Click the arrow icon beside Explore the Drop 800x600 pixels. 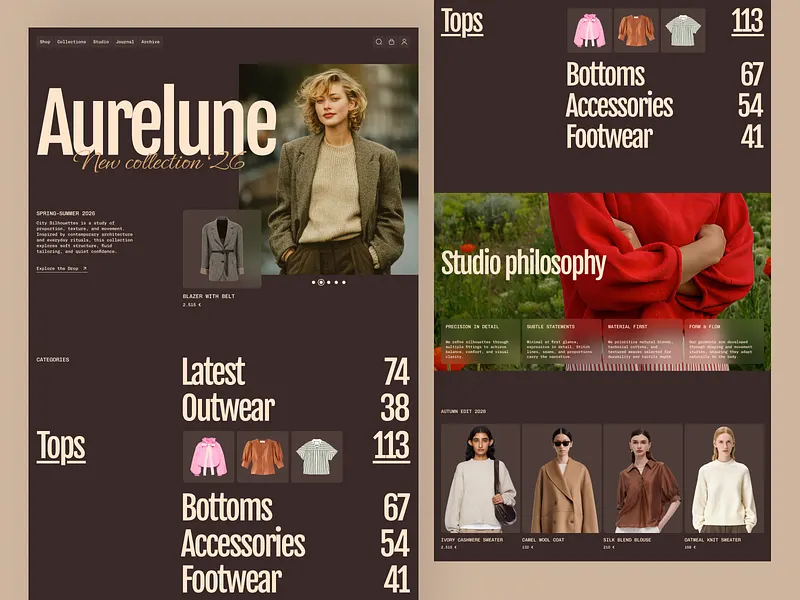84,269
